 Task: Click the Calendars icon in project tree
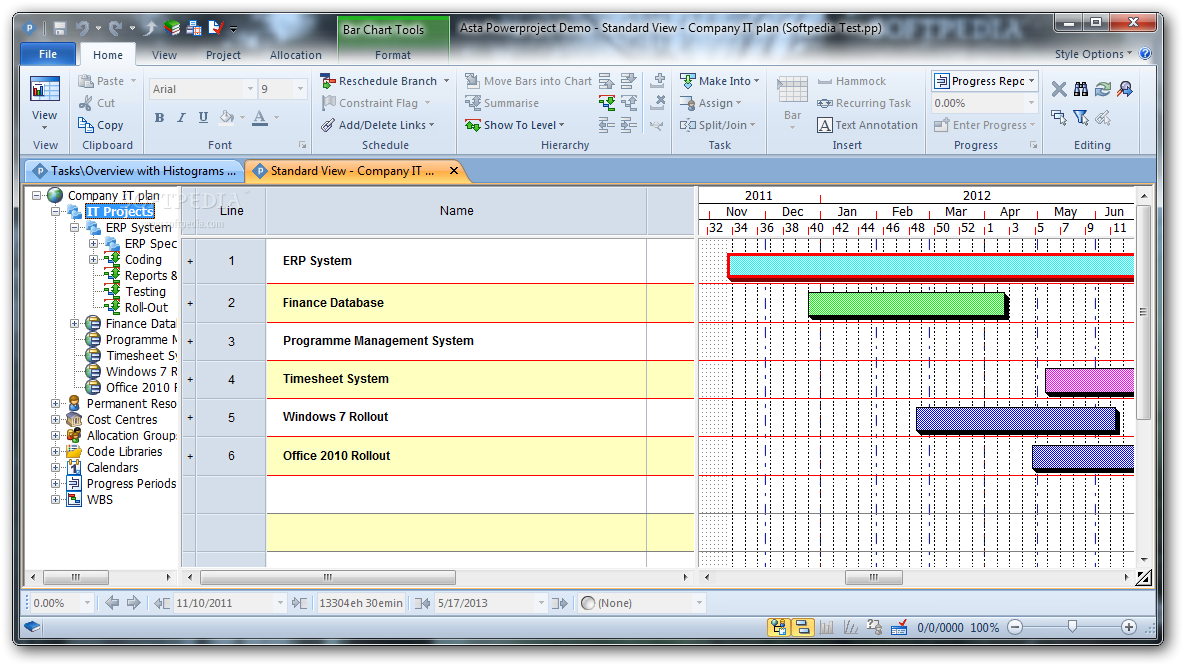(74, 467)
